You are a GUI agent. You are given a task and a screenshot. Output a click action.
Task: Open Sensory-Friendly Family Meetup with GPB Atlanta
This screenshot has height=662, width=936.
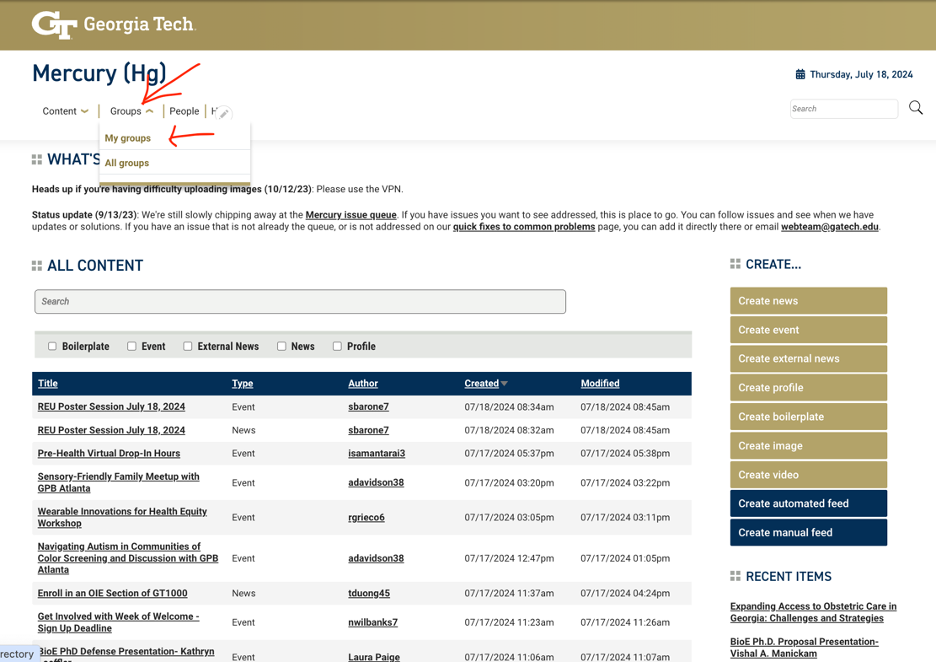pos(118,482)
